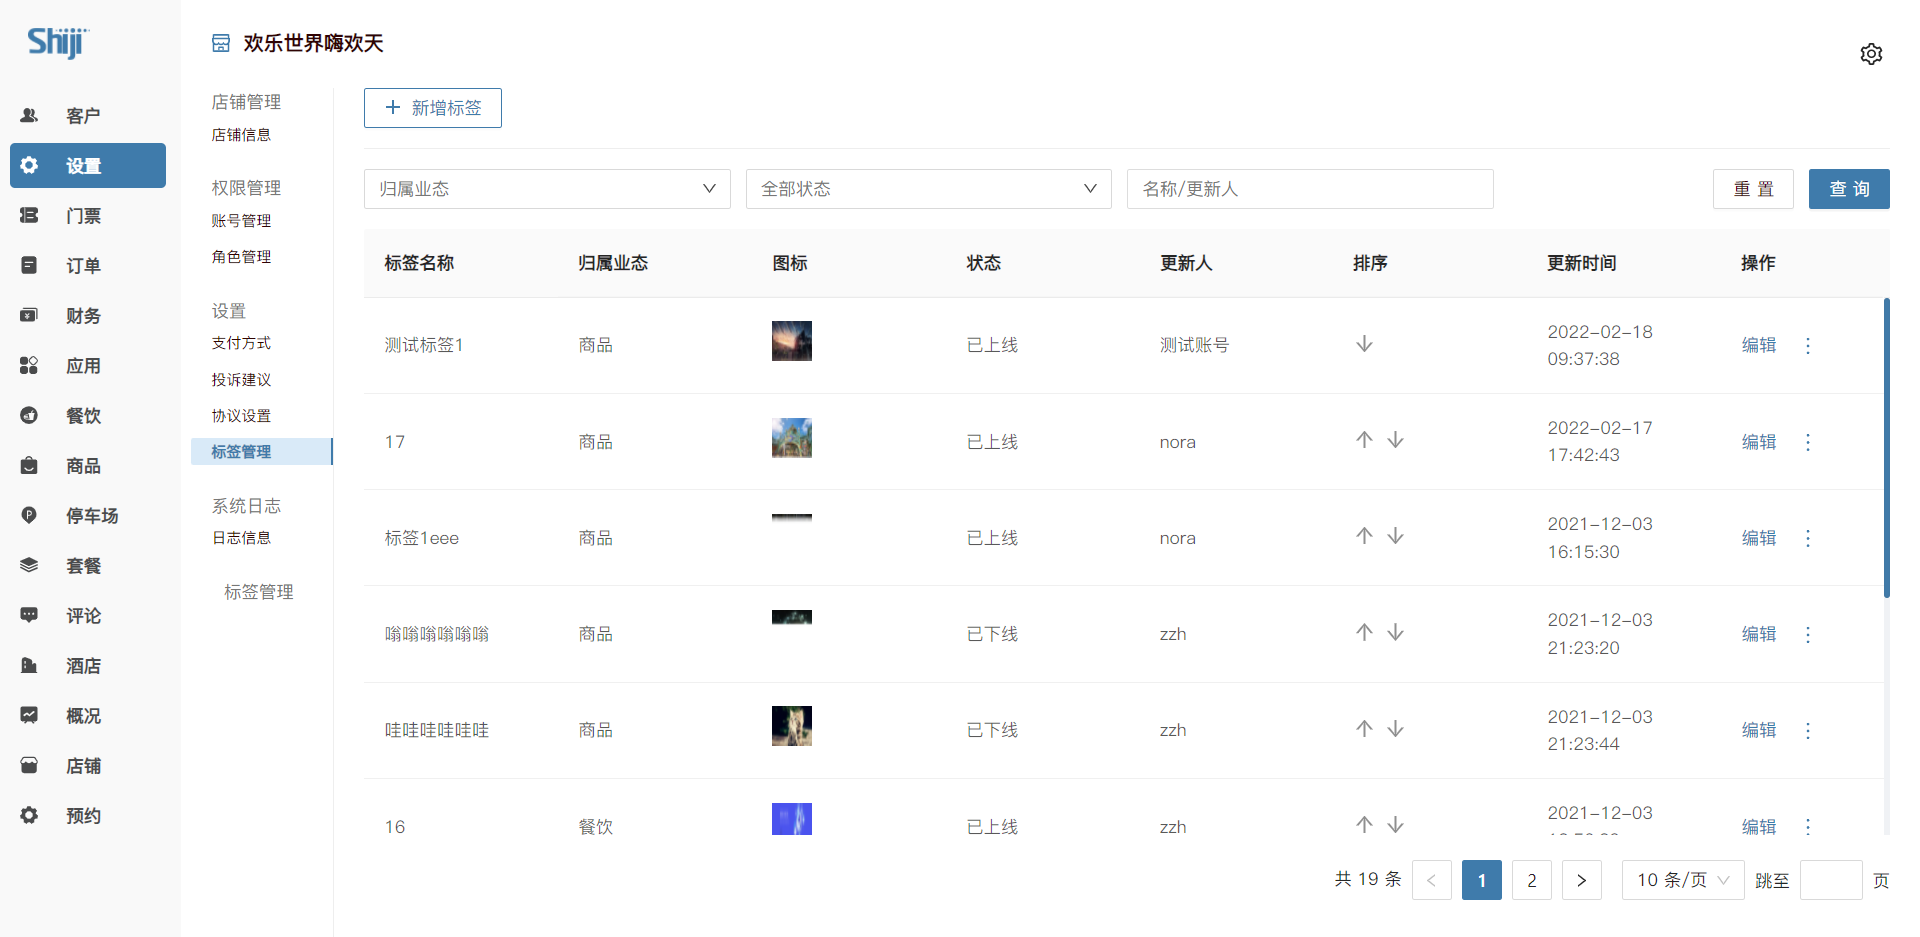Click the 重置 reset button
Screen dimensions: 1920x937
pyautogui.click(x=1753, y=189)
